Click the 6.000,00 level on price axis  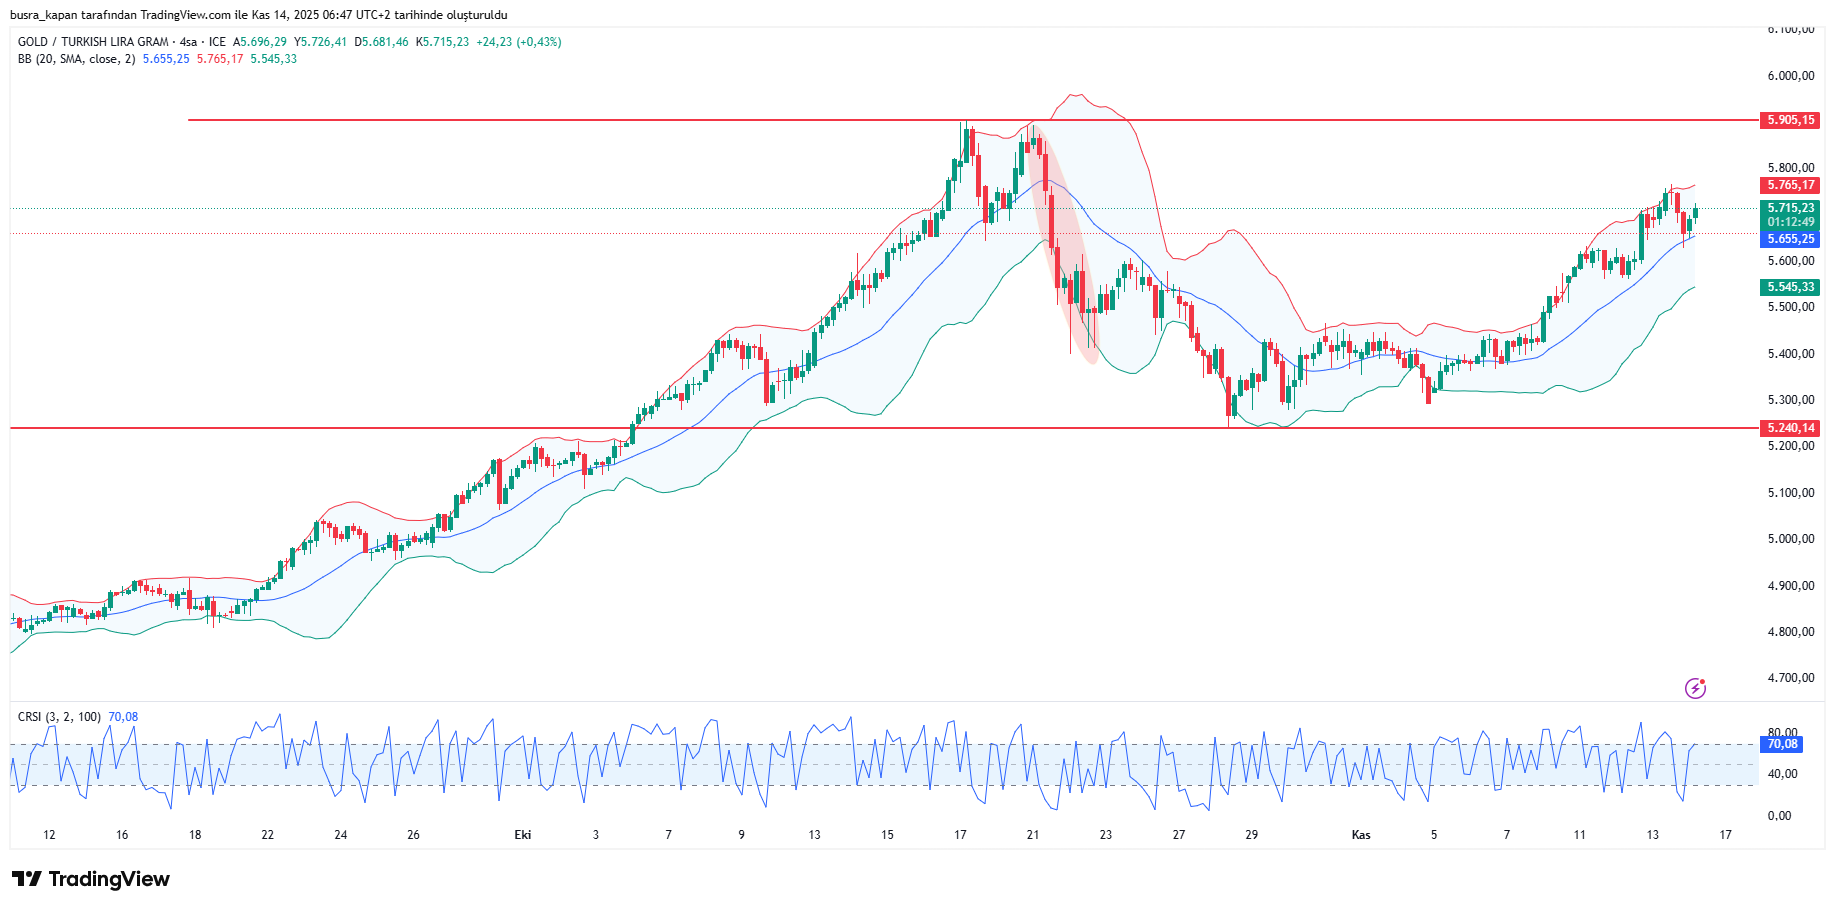(1790, 76)
